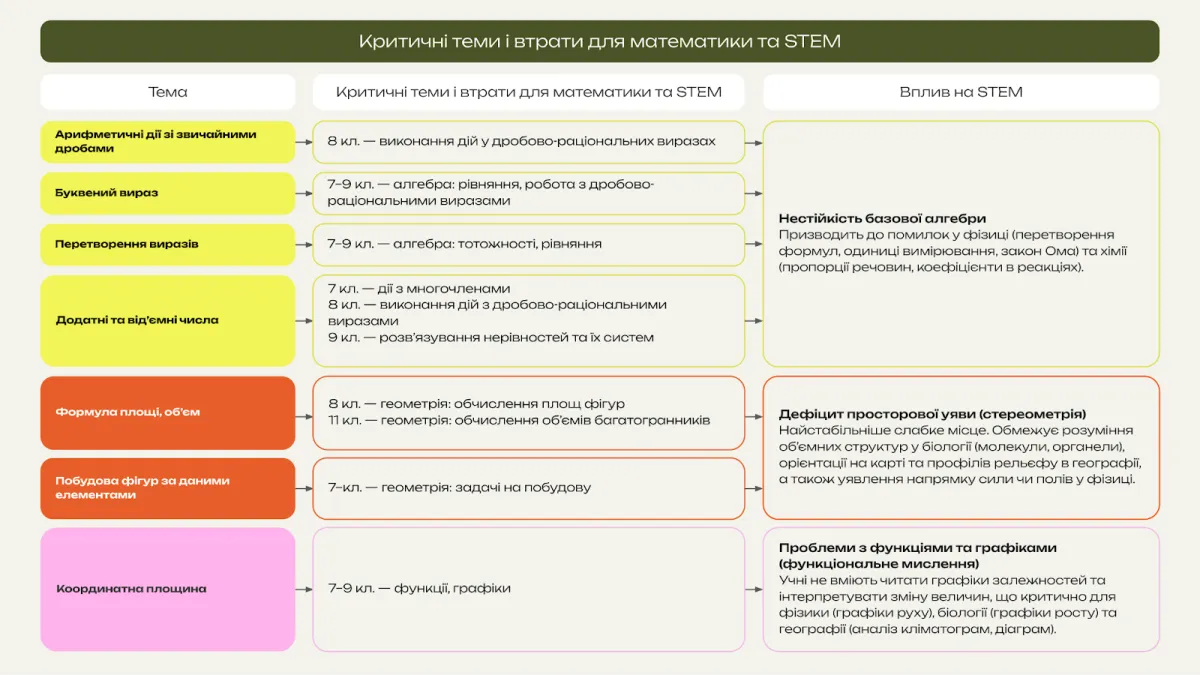Click the white middle column header
The width and height of the screenshot is (1200, 675).
(528, 92)
